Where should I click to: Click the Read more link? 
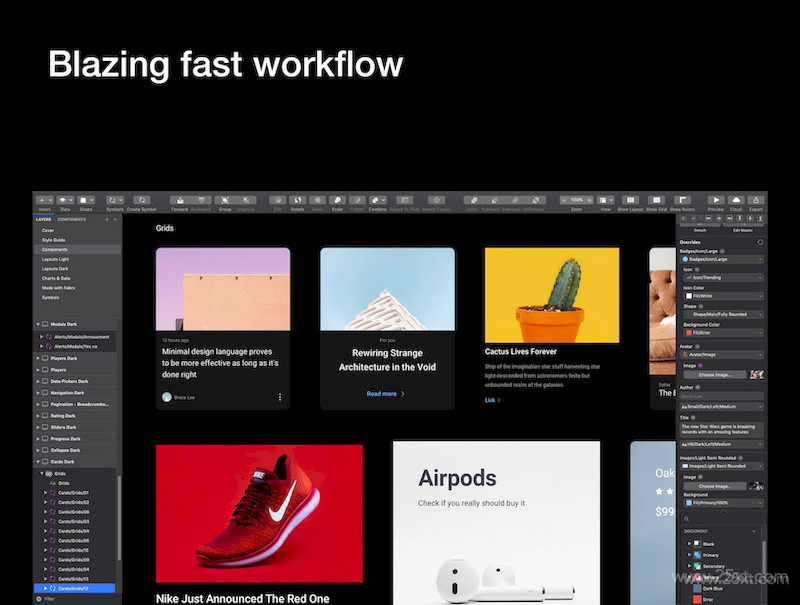tap(385, 394)
